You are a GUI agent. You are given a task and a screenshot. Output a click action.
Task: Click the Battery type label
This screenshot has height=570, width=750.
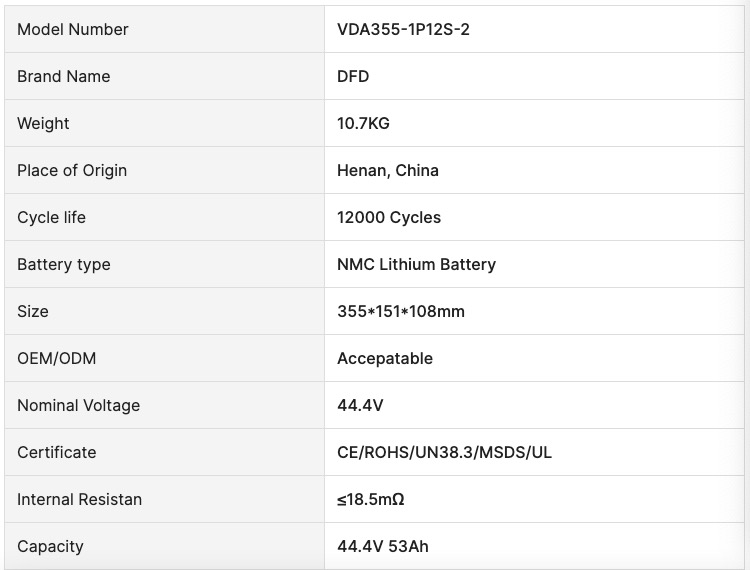click(x=64, y=264)
